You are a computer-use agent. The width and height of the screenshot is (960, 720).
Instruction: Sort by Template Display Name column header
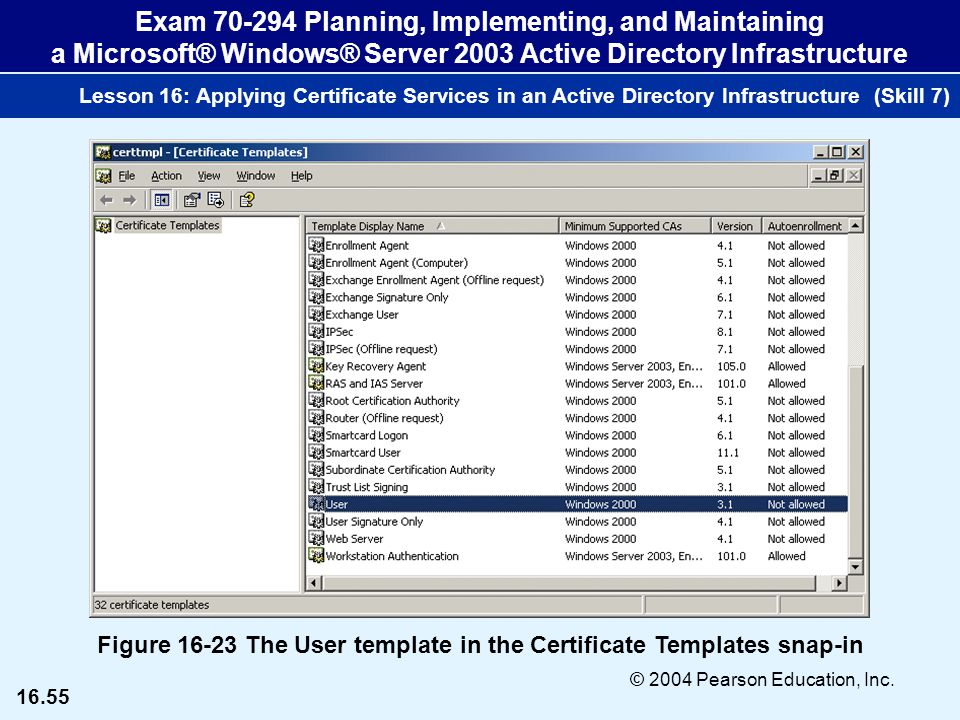coord(432,226)
